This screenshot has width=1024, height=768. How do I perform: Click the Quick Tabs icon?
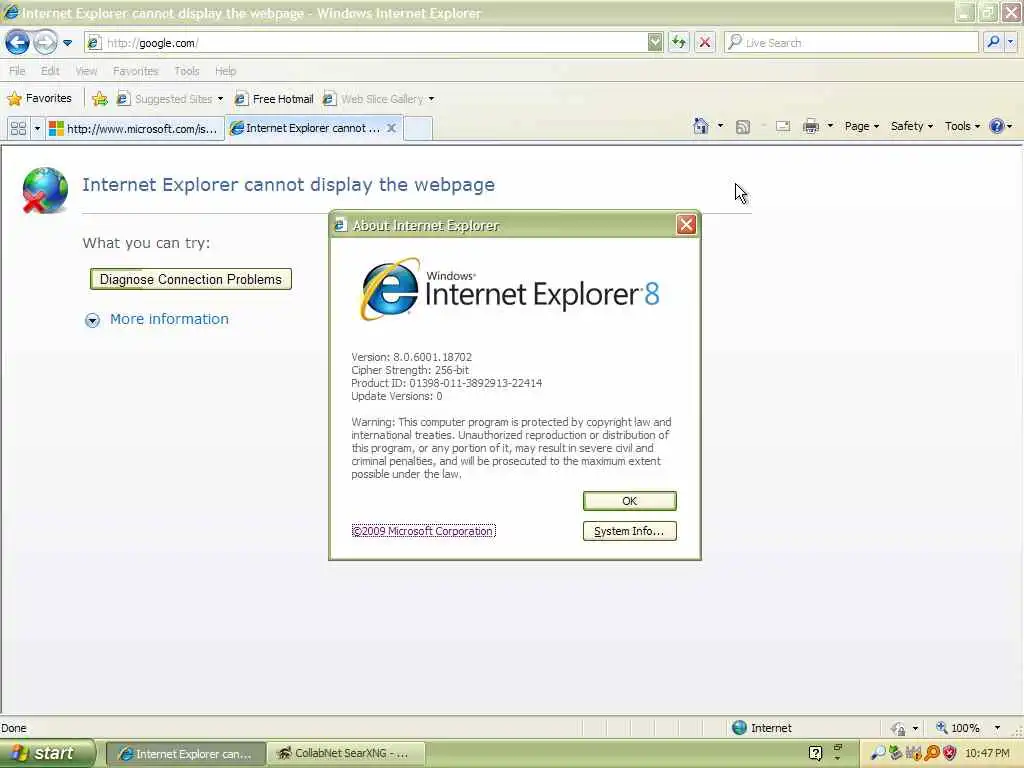pyautogui.click(x=18, y=128)
